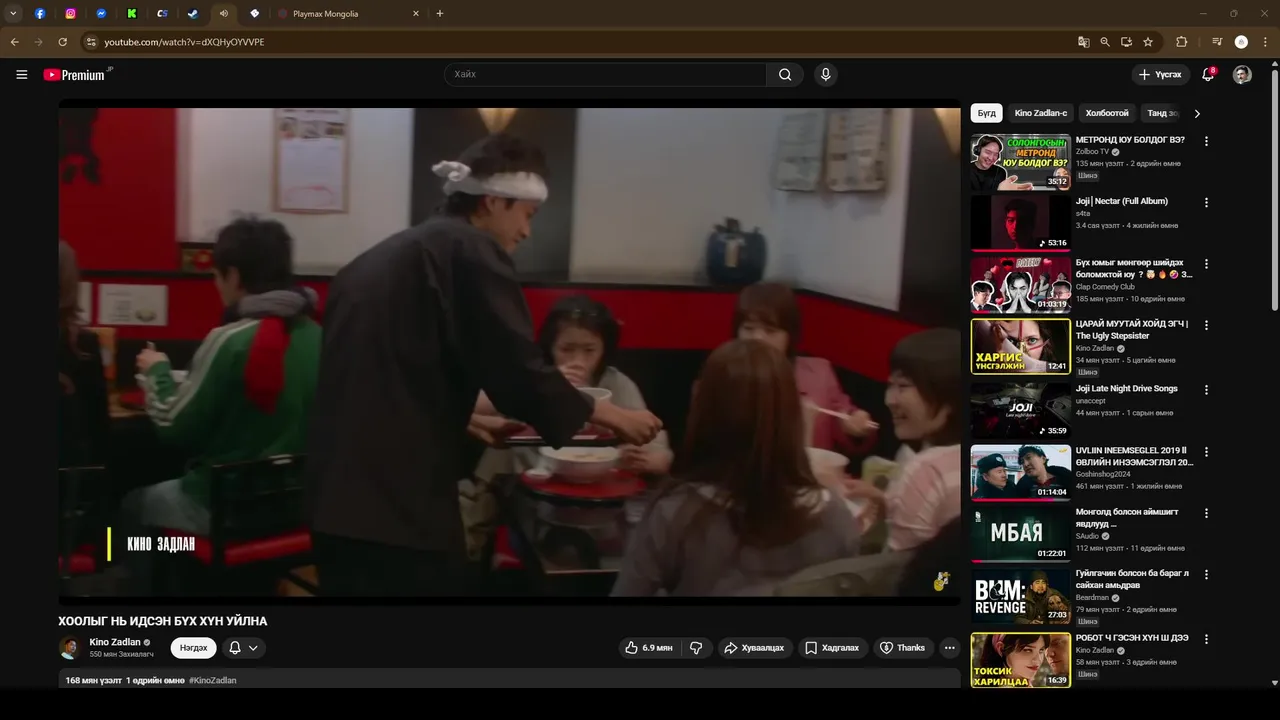This screenshot has width=1280, height=720.
Task: Open options for Clap Comedy Club video
Action: (x=1206, y=264)
